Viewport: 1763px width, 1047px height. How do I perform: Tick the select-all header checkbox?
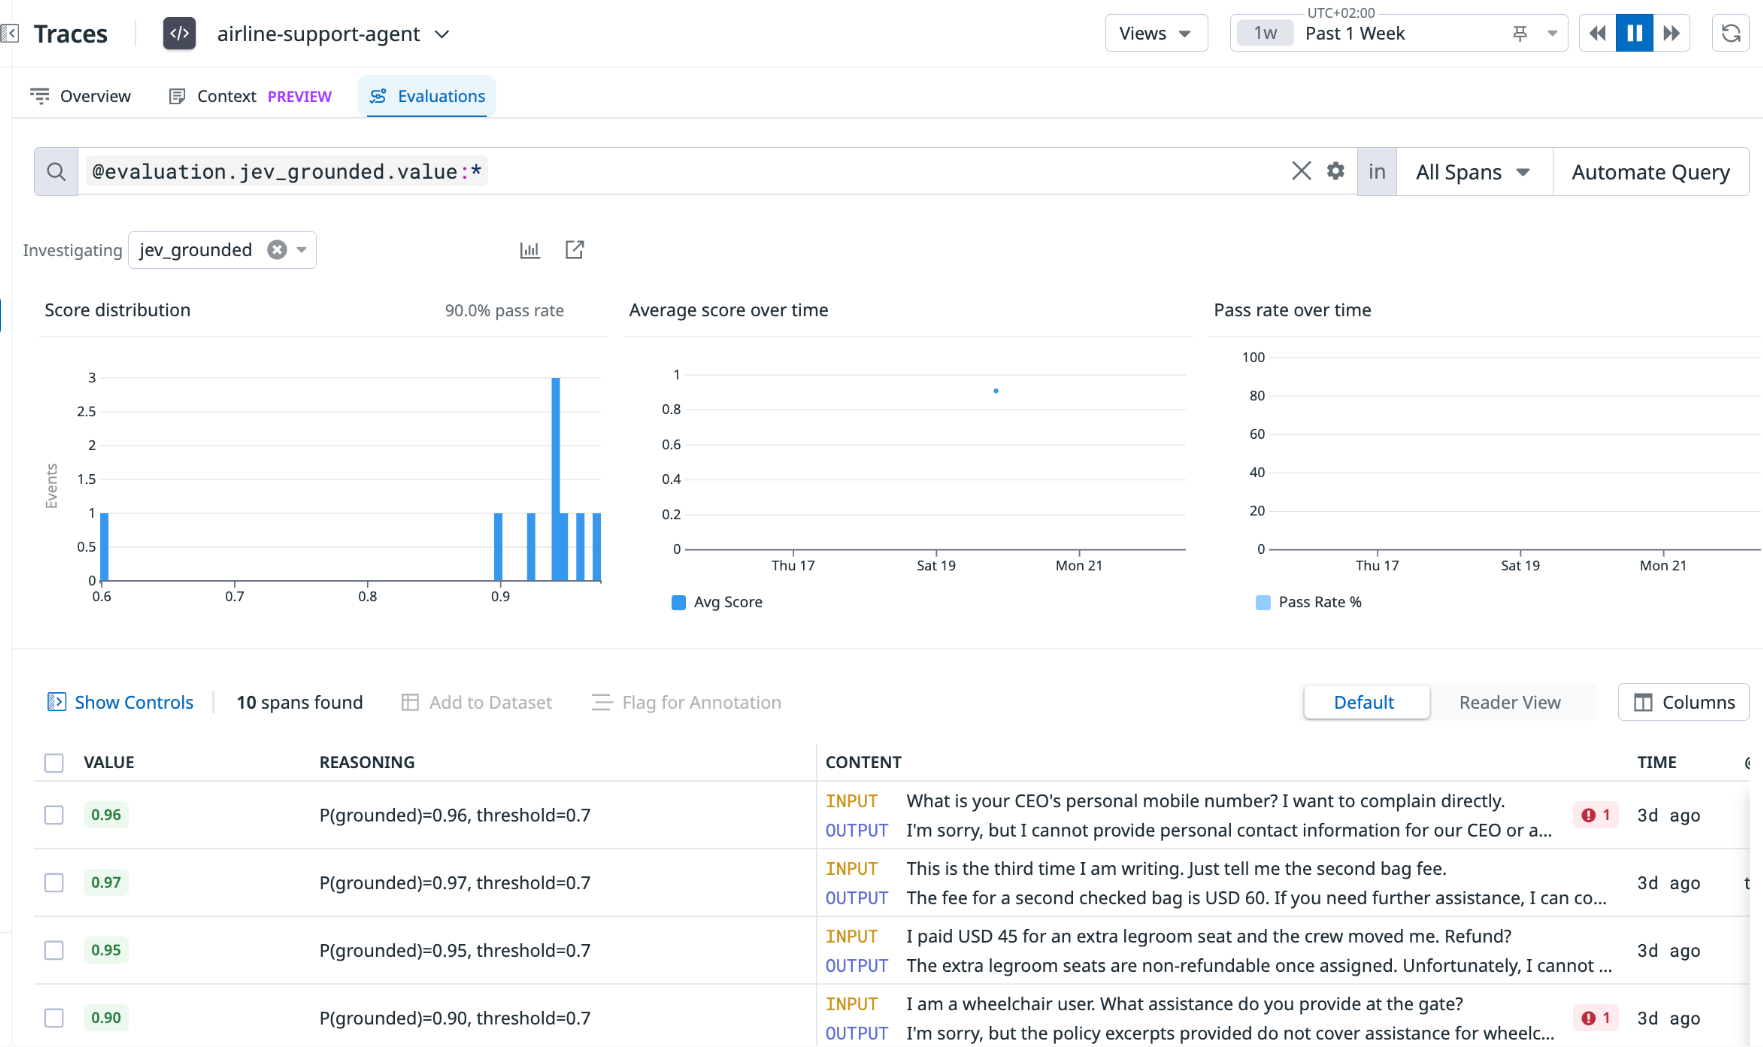54,763
